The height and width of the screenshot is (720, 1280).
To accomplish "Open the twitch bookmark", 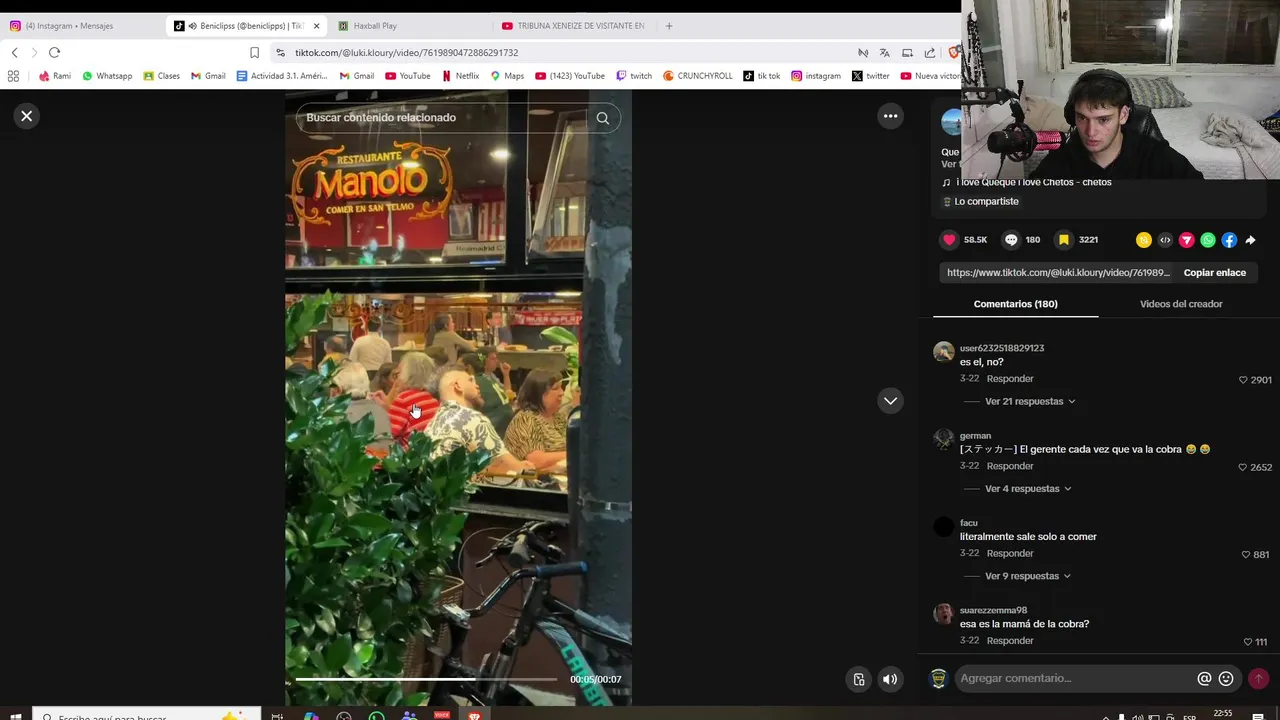I will pos(634,76).
